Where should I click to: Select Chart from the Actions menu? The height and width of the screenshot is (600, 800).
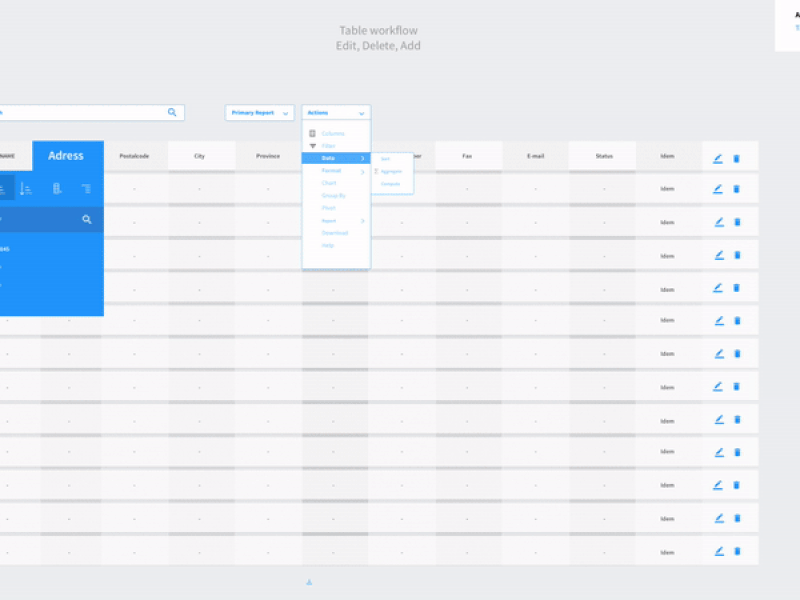coord(330,183)
